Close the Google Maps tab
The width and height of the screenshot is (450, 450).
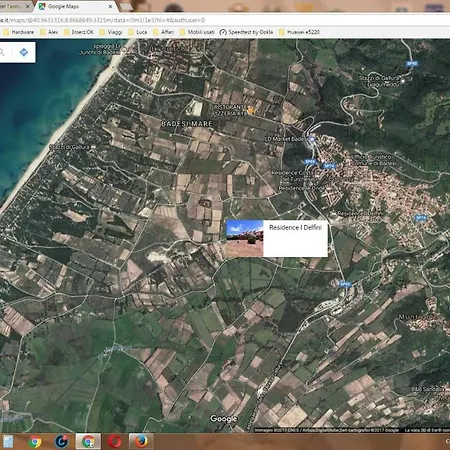pyautogui.click(x=110, y=6)
